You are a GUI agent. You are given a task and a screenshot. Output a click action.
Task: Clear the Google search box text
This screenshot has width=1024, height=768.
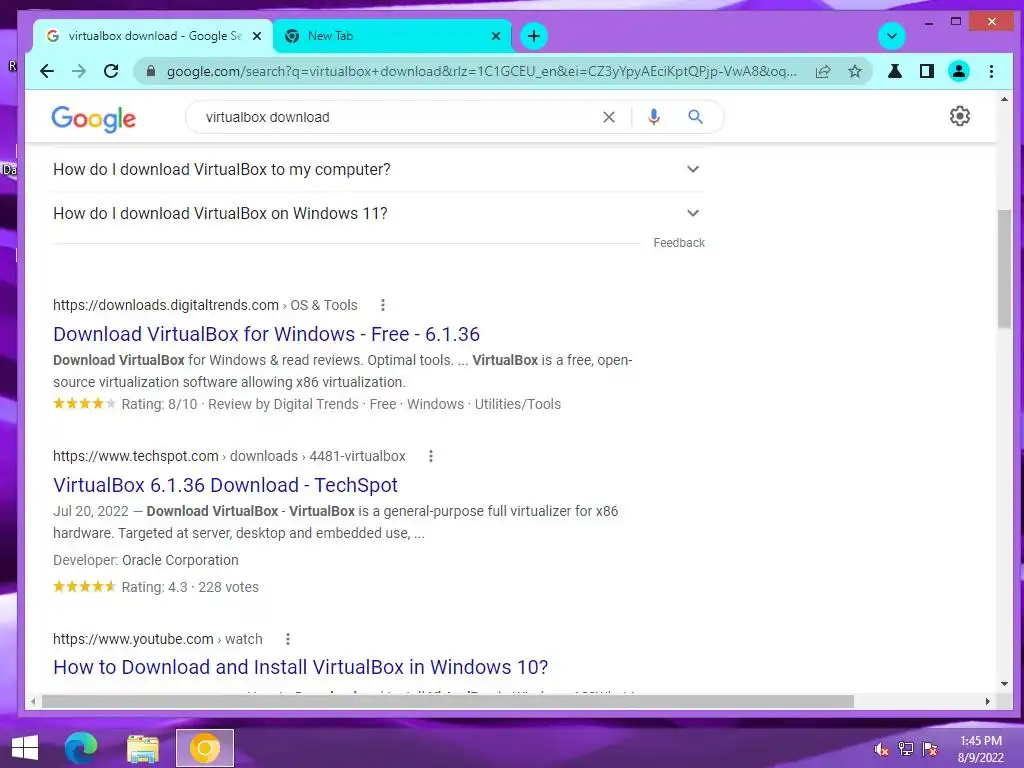point(609,118)
